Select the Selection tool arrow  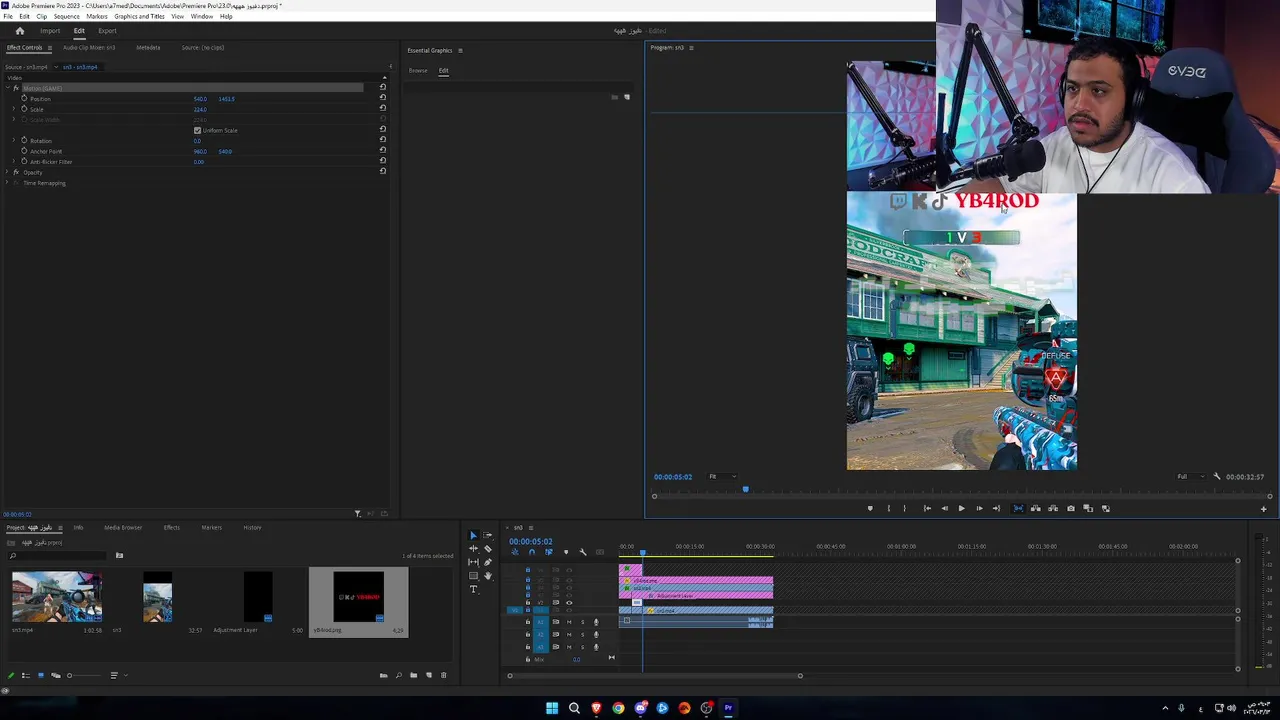coord(474,536)
